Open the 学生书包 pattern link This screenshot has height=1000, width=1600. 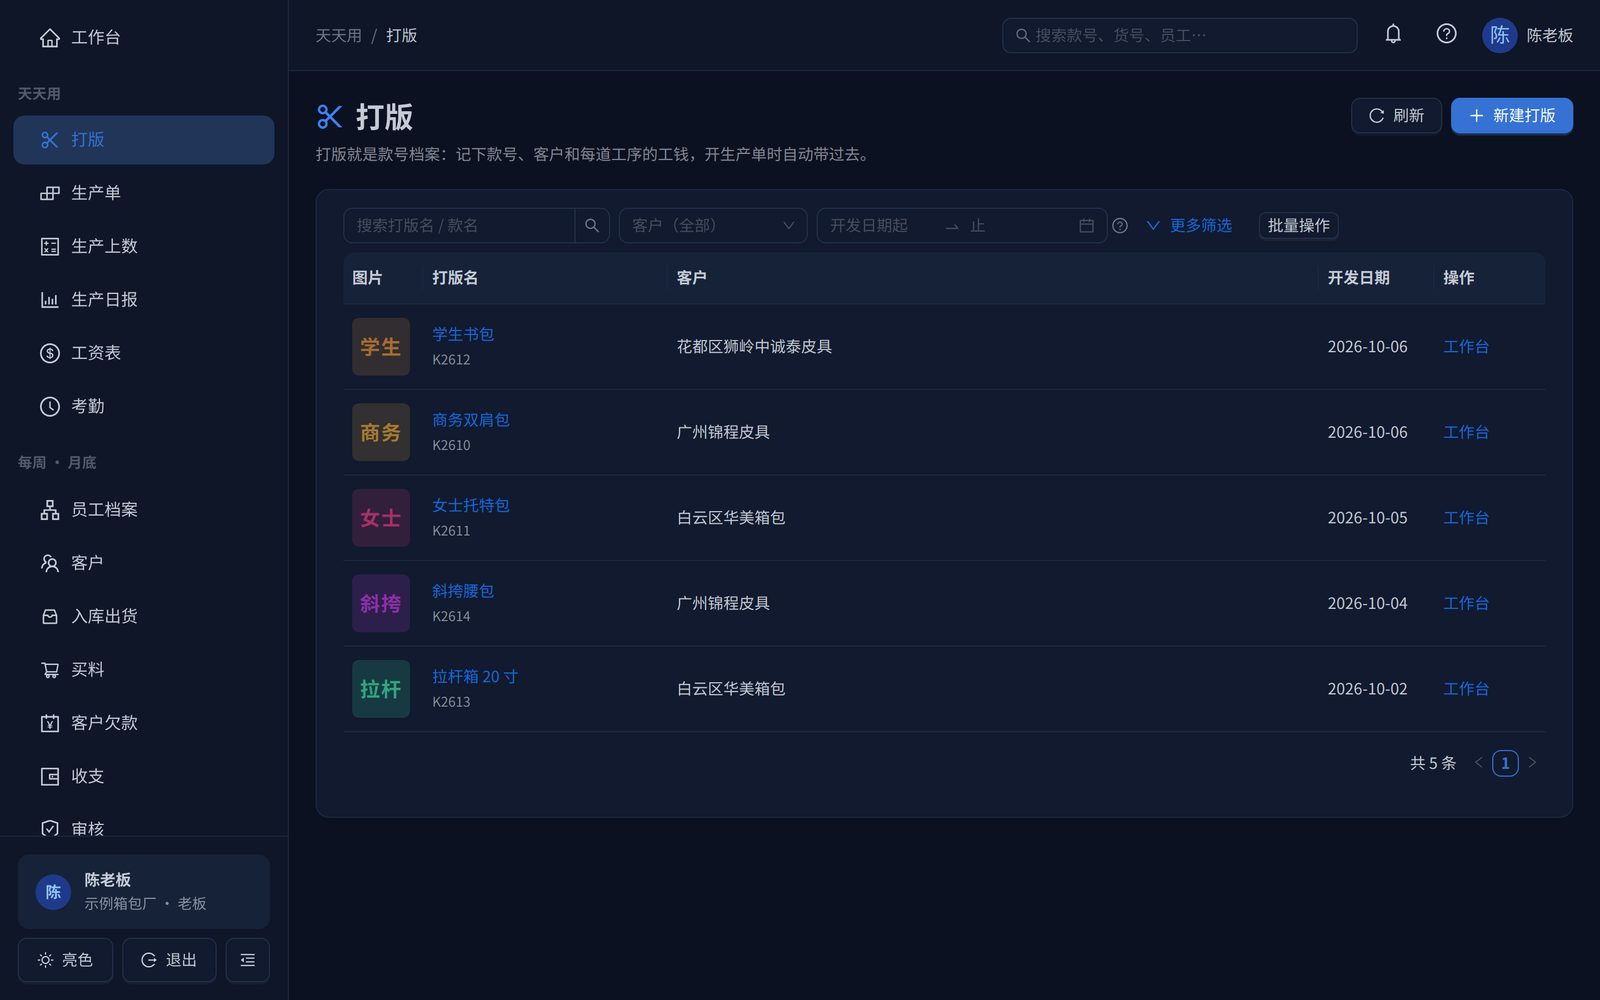click(463, 335)
